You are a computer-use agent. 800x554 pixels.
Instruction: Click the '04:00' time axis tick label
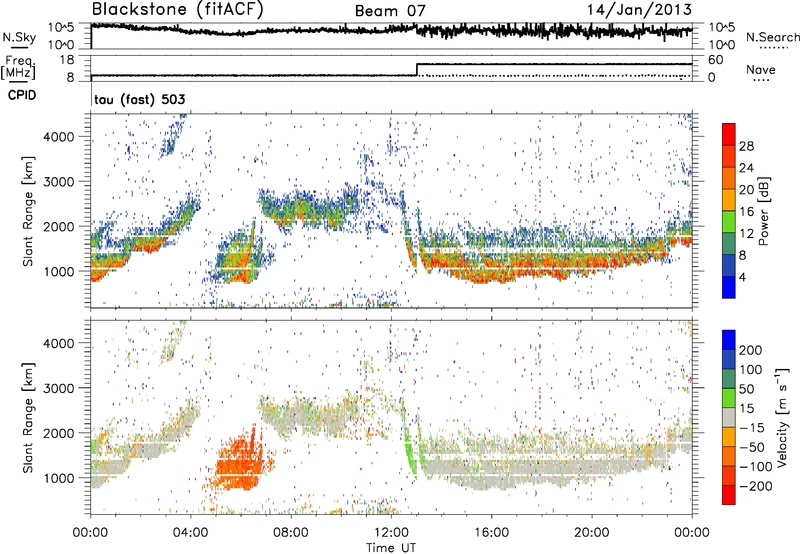191,533
